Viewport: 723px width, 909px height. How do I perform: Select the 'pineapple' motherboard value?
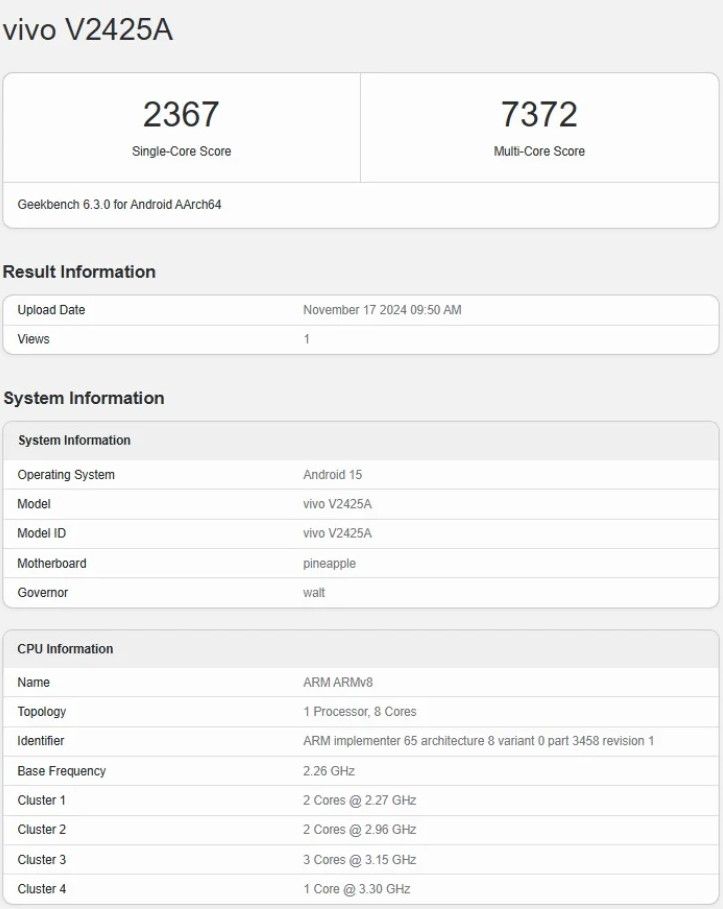tap(329, 563)
